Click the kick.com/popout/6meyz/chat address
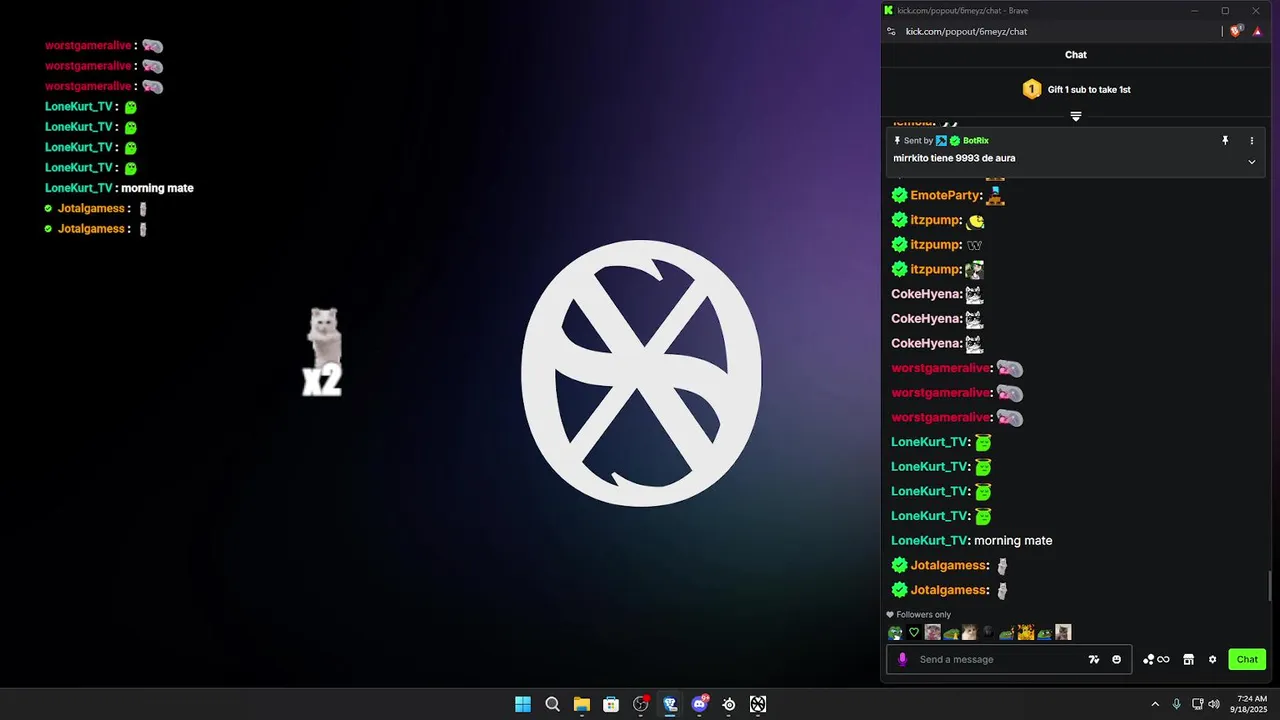Viewport: 1280px width, 720px height. click(x=966, y=32)
